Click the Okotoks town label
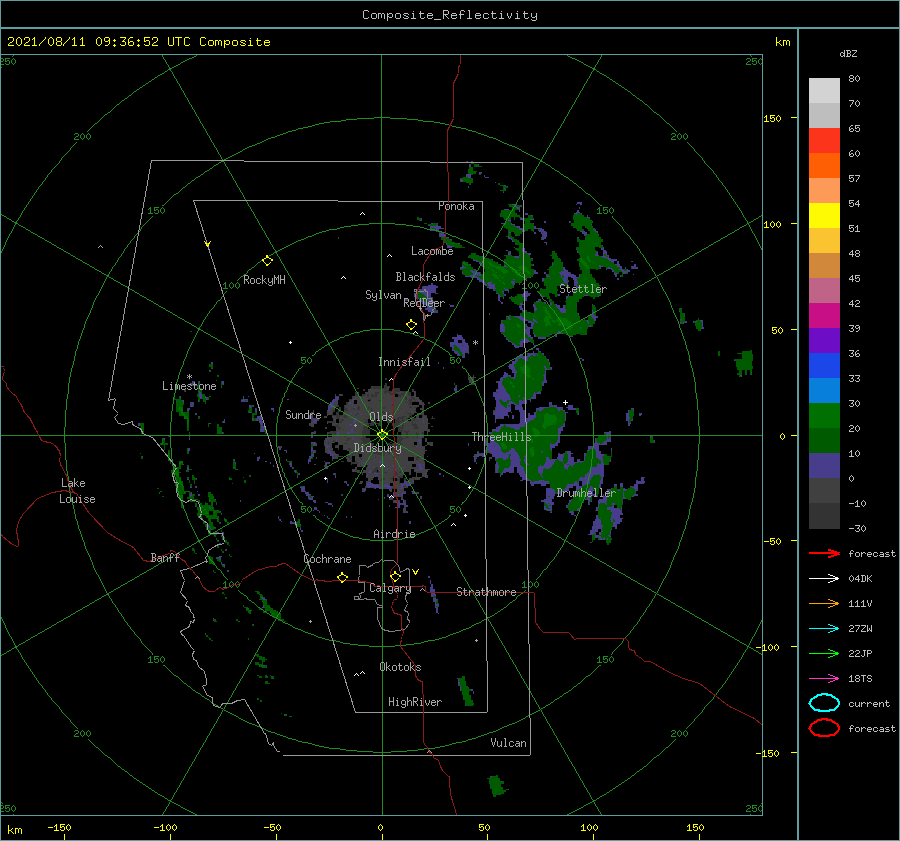 tap(400, 667)
